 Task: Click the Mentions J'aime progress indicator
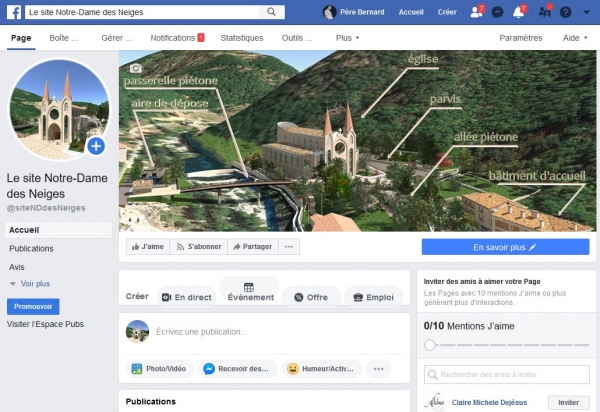(506, 345)
